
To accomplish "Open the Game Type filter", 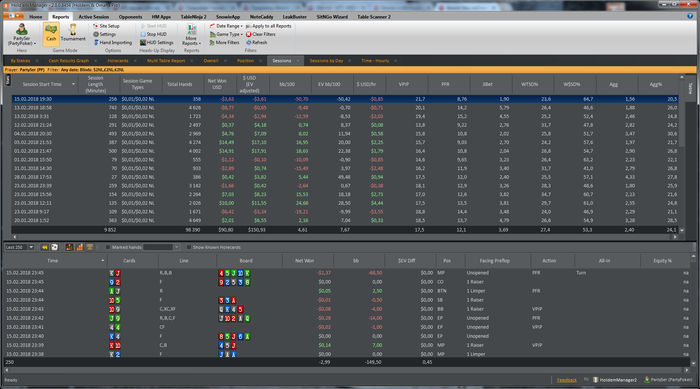I will pyautogui.click(x=226, y=34).
